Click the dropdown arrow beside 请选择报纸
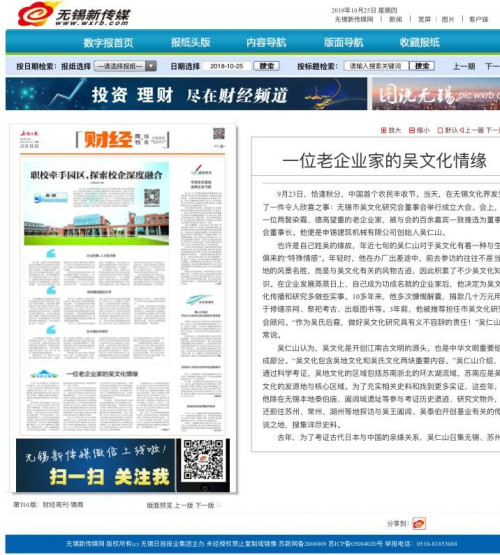This screenshot has width=500, height=555. click(x=151, y=66)
